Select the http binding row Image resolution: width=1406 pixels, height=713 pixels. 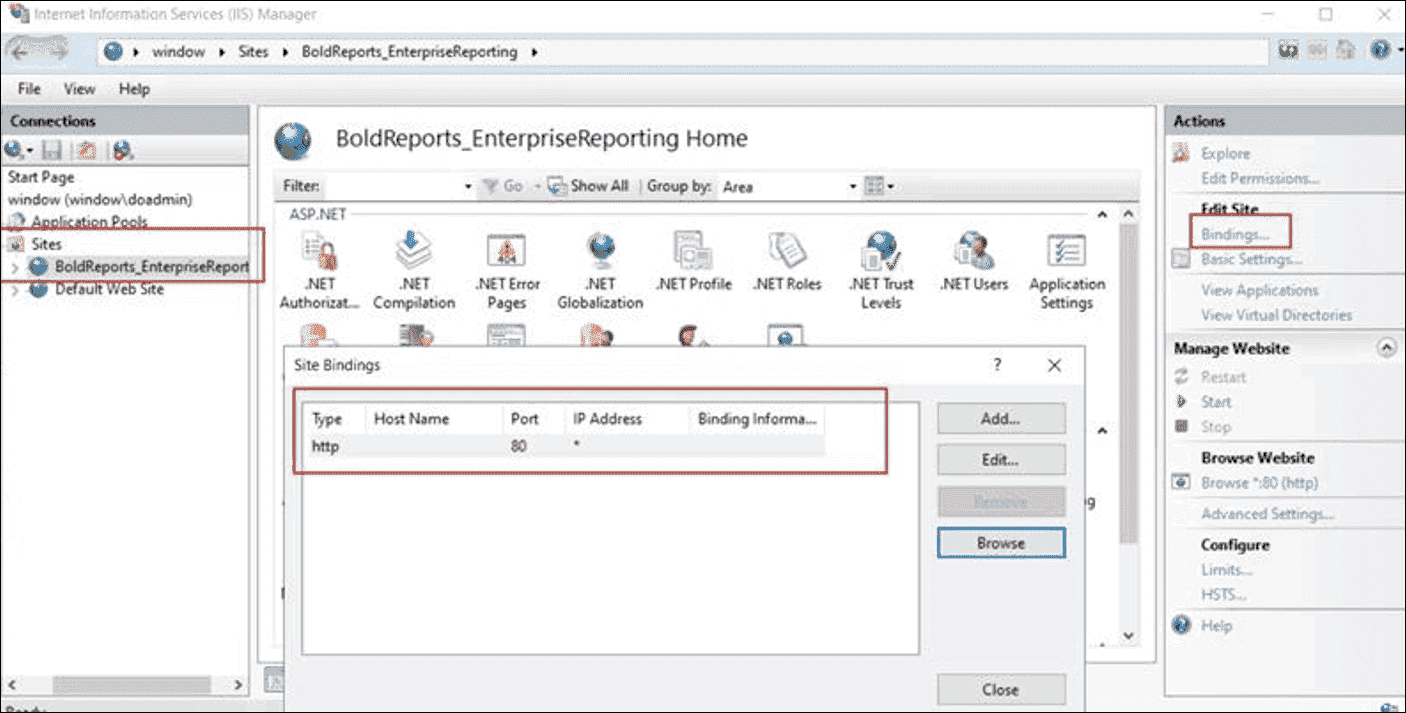coord(565,446)
